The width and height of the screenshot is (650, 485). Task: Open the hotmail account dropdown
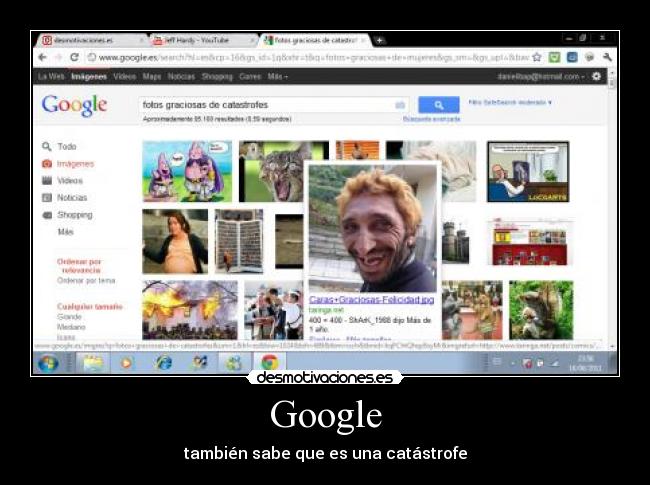point(541,76)
